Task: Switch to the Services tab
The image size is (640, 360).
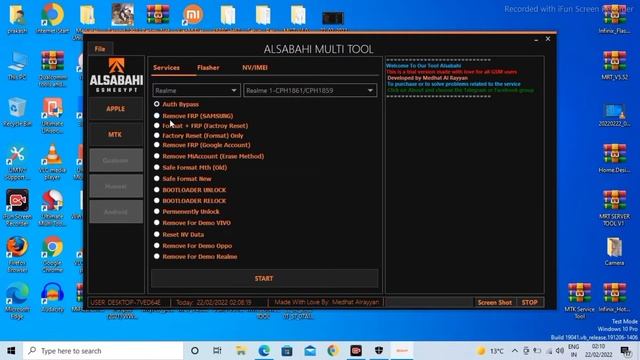Action: click(167, 68)
